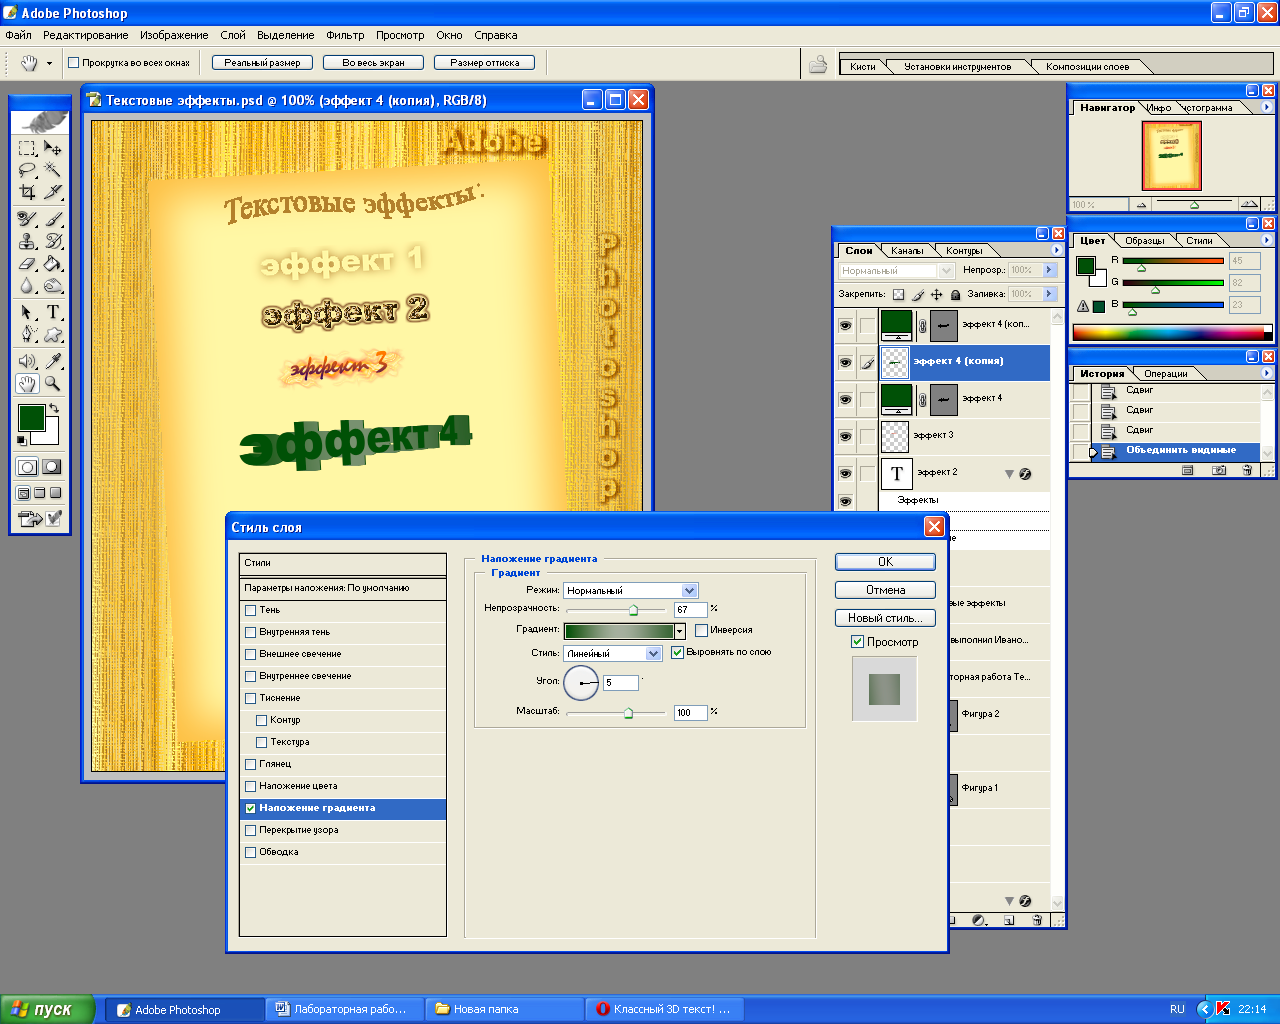The width and height of the screenshot is (1280, 1024).
Task: Select the Eraser tool
Action: point(27,264)
